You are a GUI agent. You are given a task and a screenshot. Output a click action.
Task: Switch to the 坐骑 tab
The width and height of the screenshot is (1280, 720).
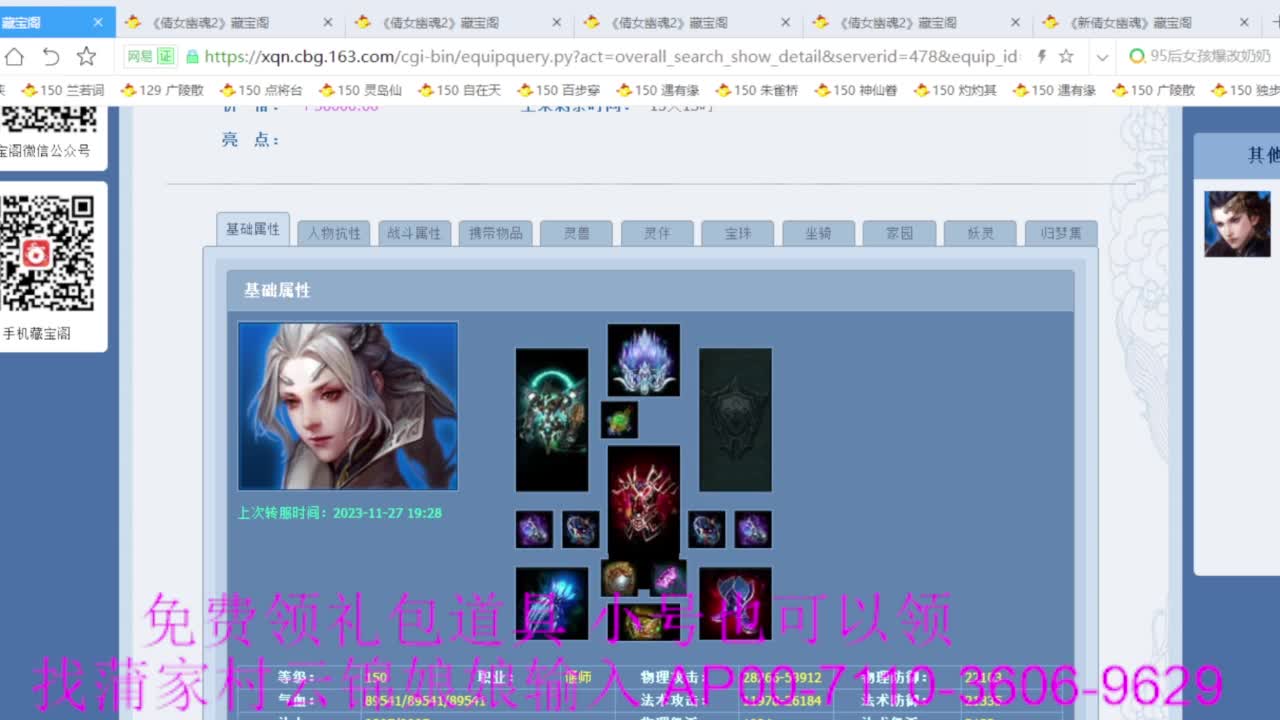point(818,232)
